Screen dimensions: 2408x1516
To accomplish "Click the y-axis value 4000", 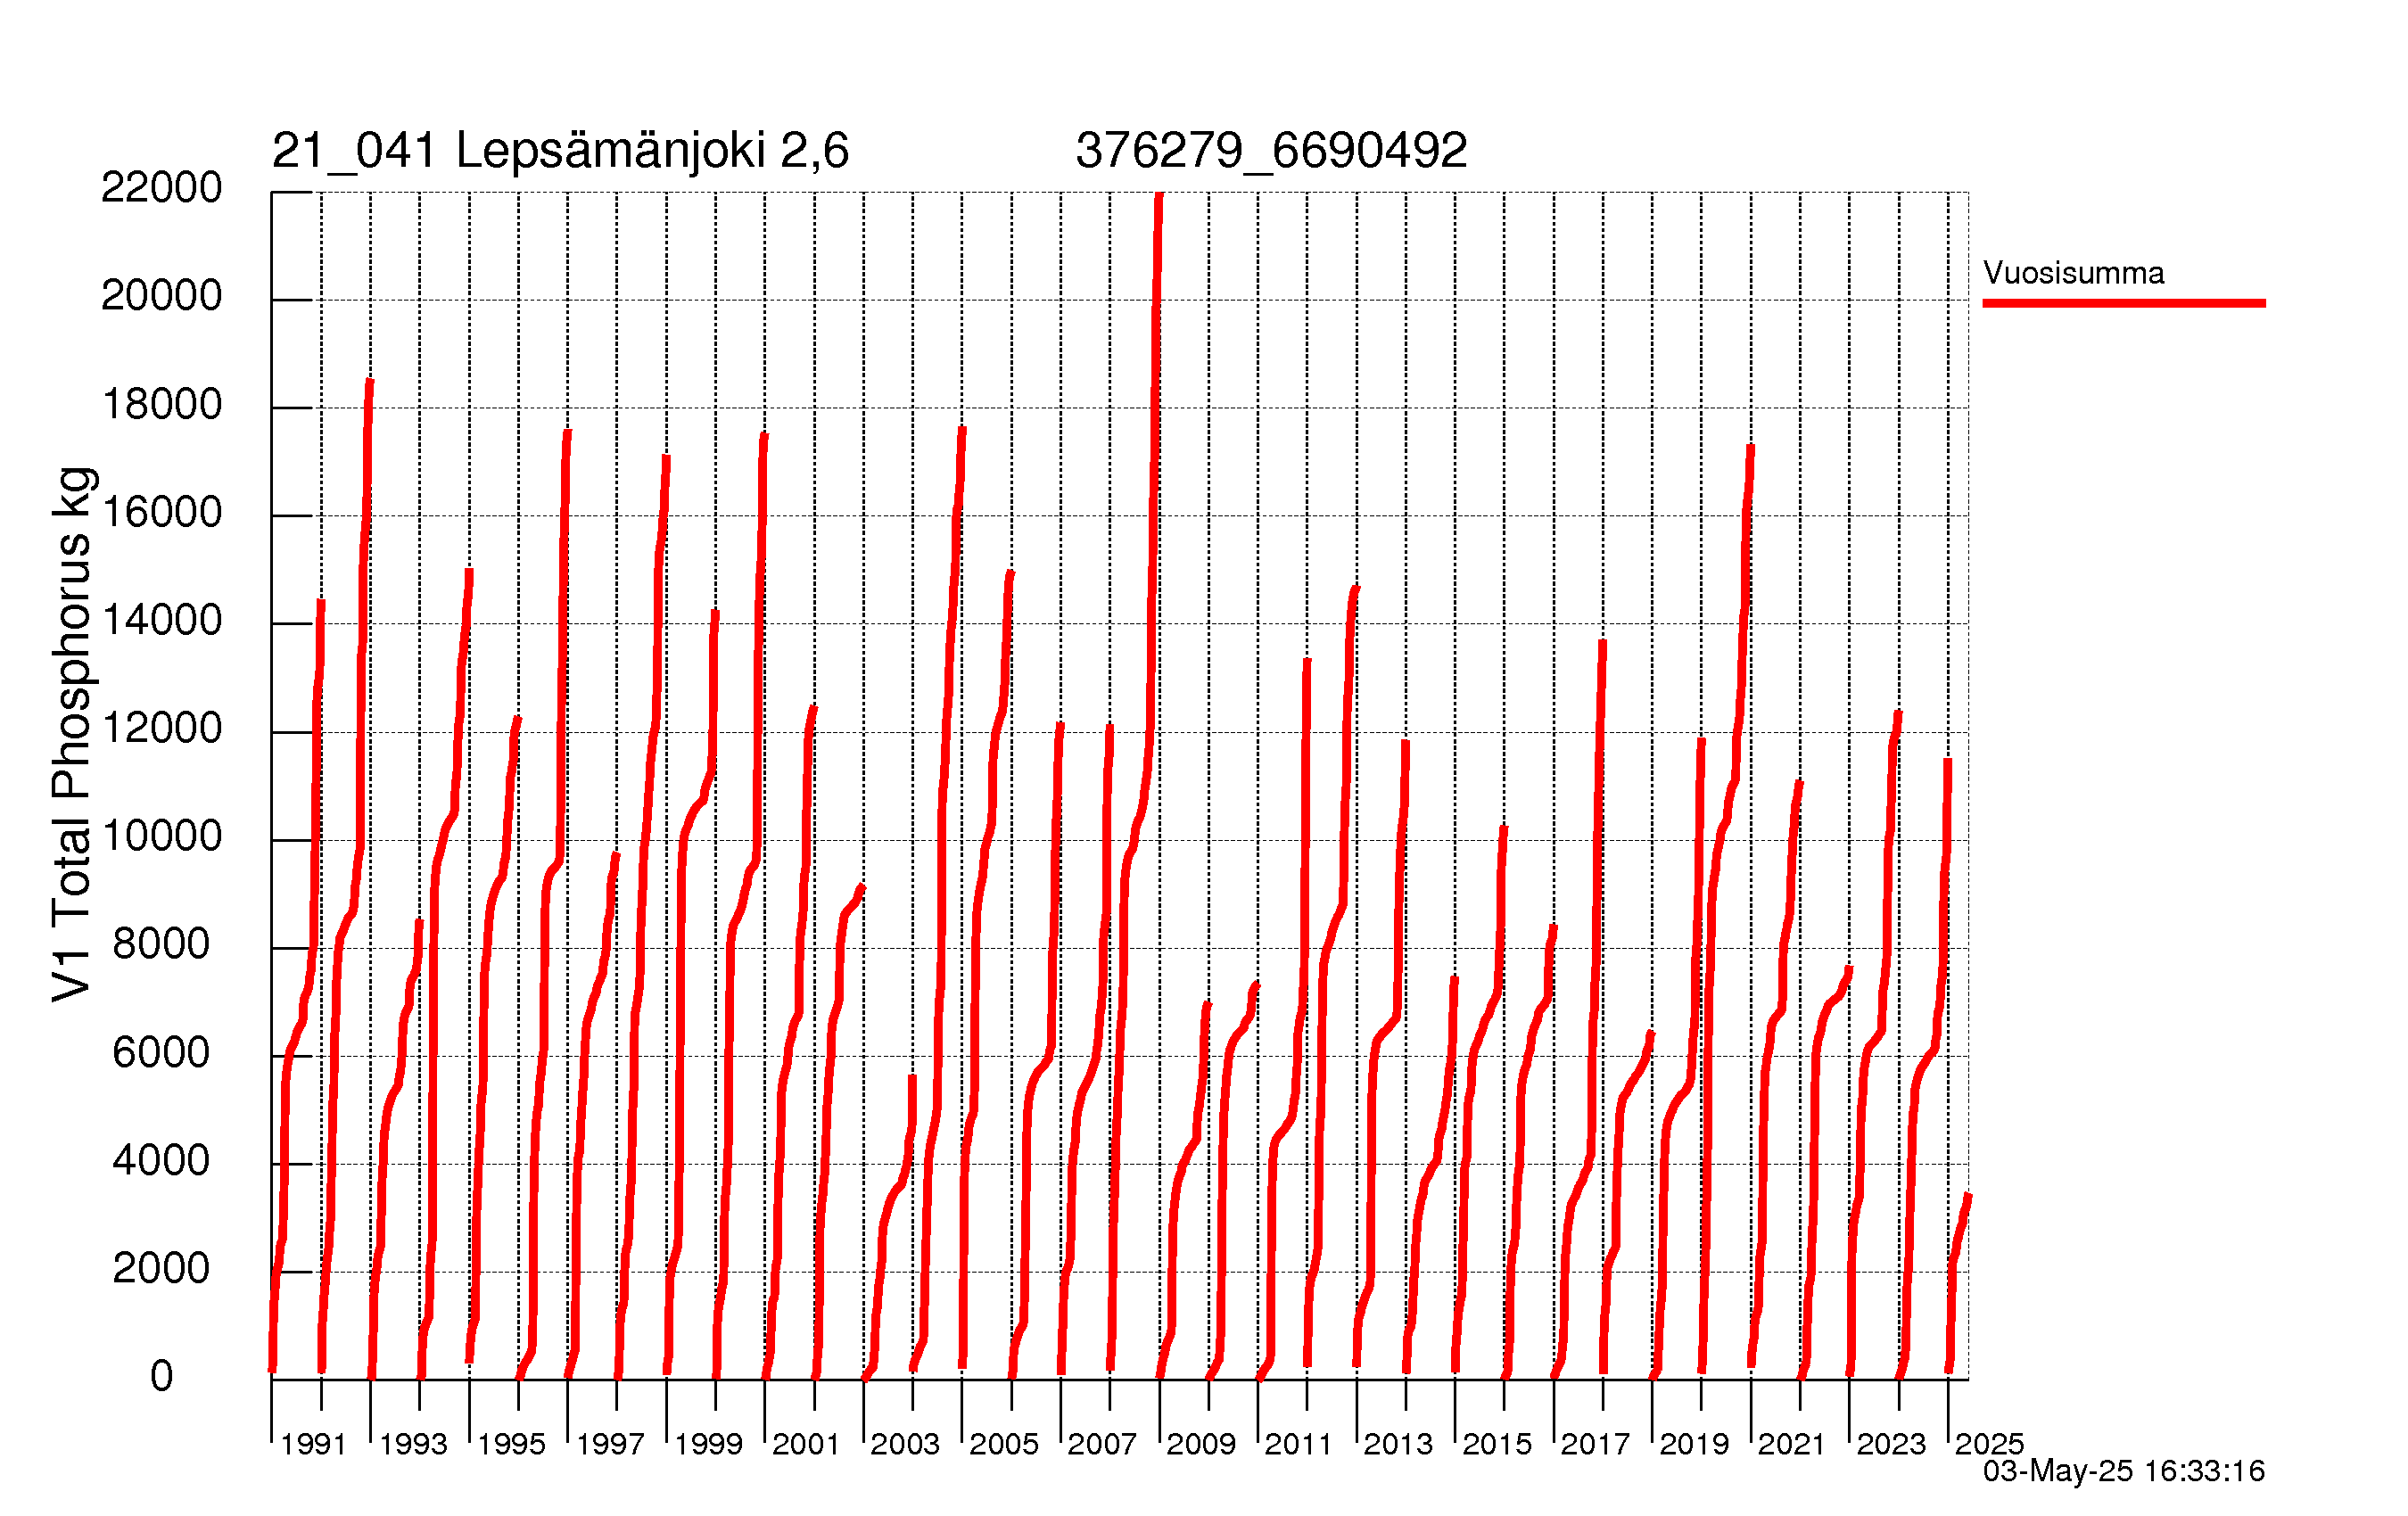I will pos(161,1160).
